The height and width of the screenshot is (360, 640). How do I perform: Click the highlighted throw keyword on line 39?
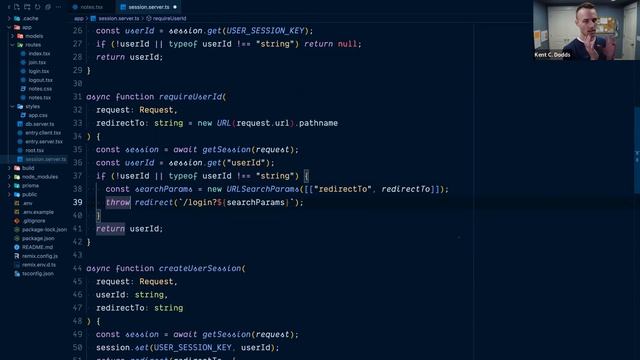pyautogui.click(x=118, y=202)
